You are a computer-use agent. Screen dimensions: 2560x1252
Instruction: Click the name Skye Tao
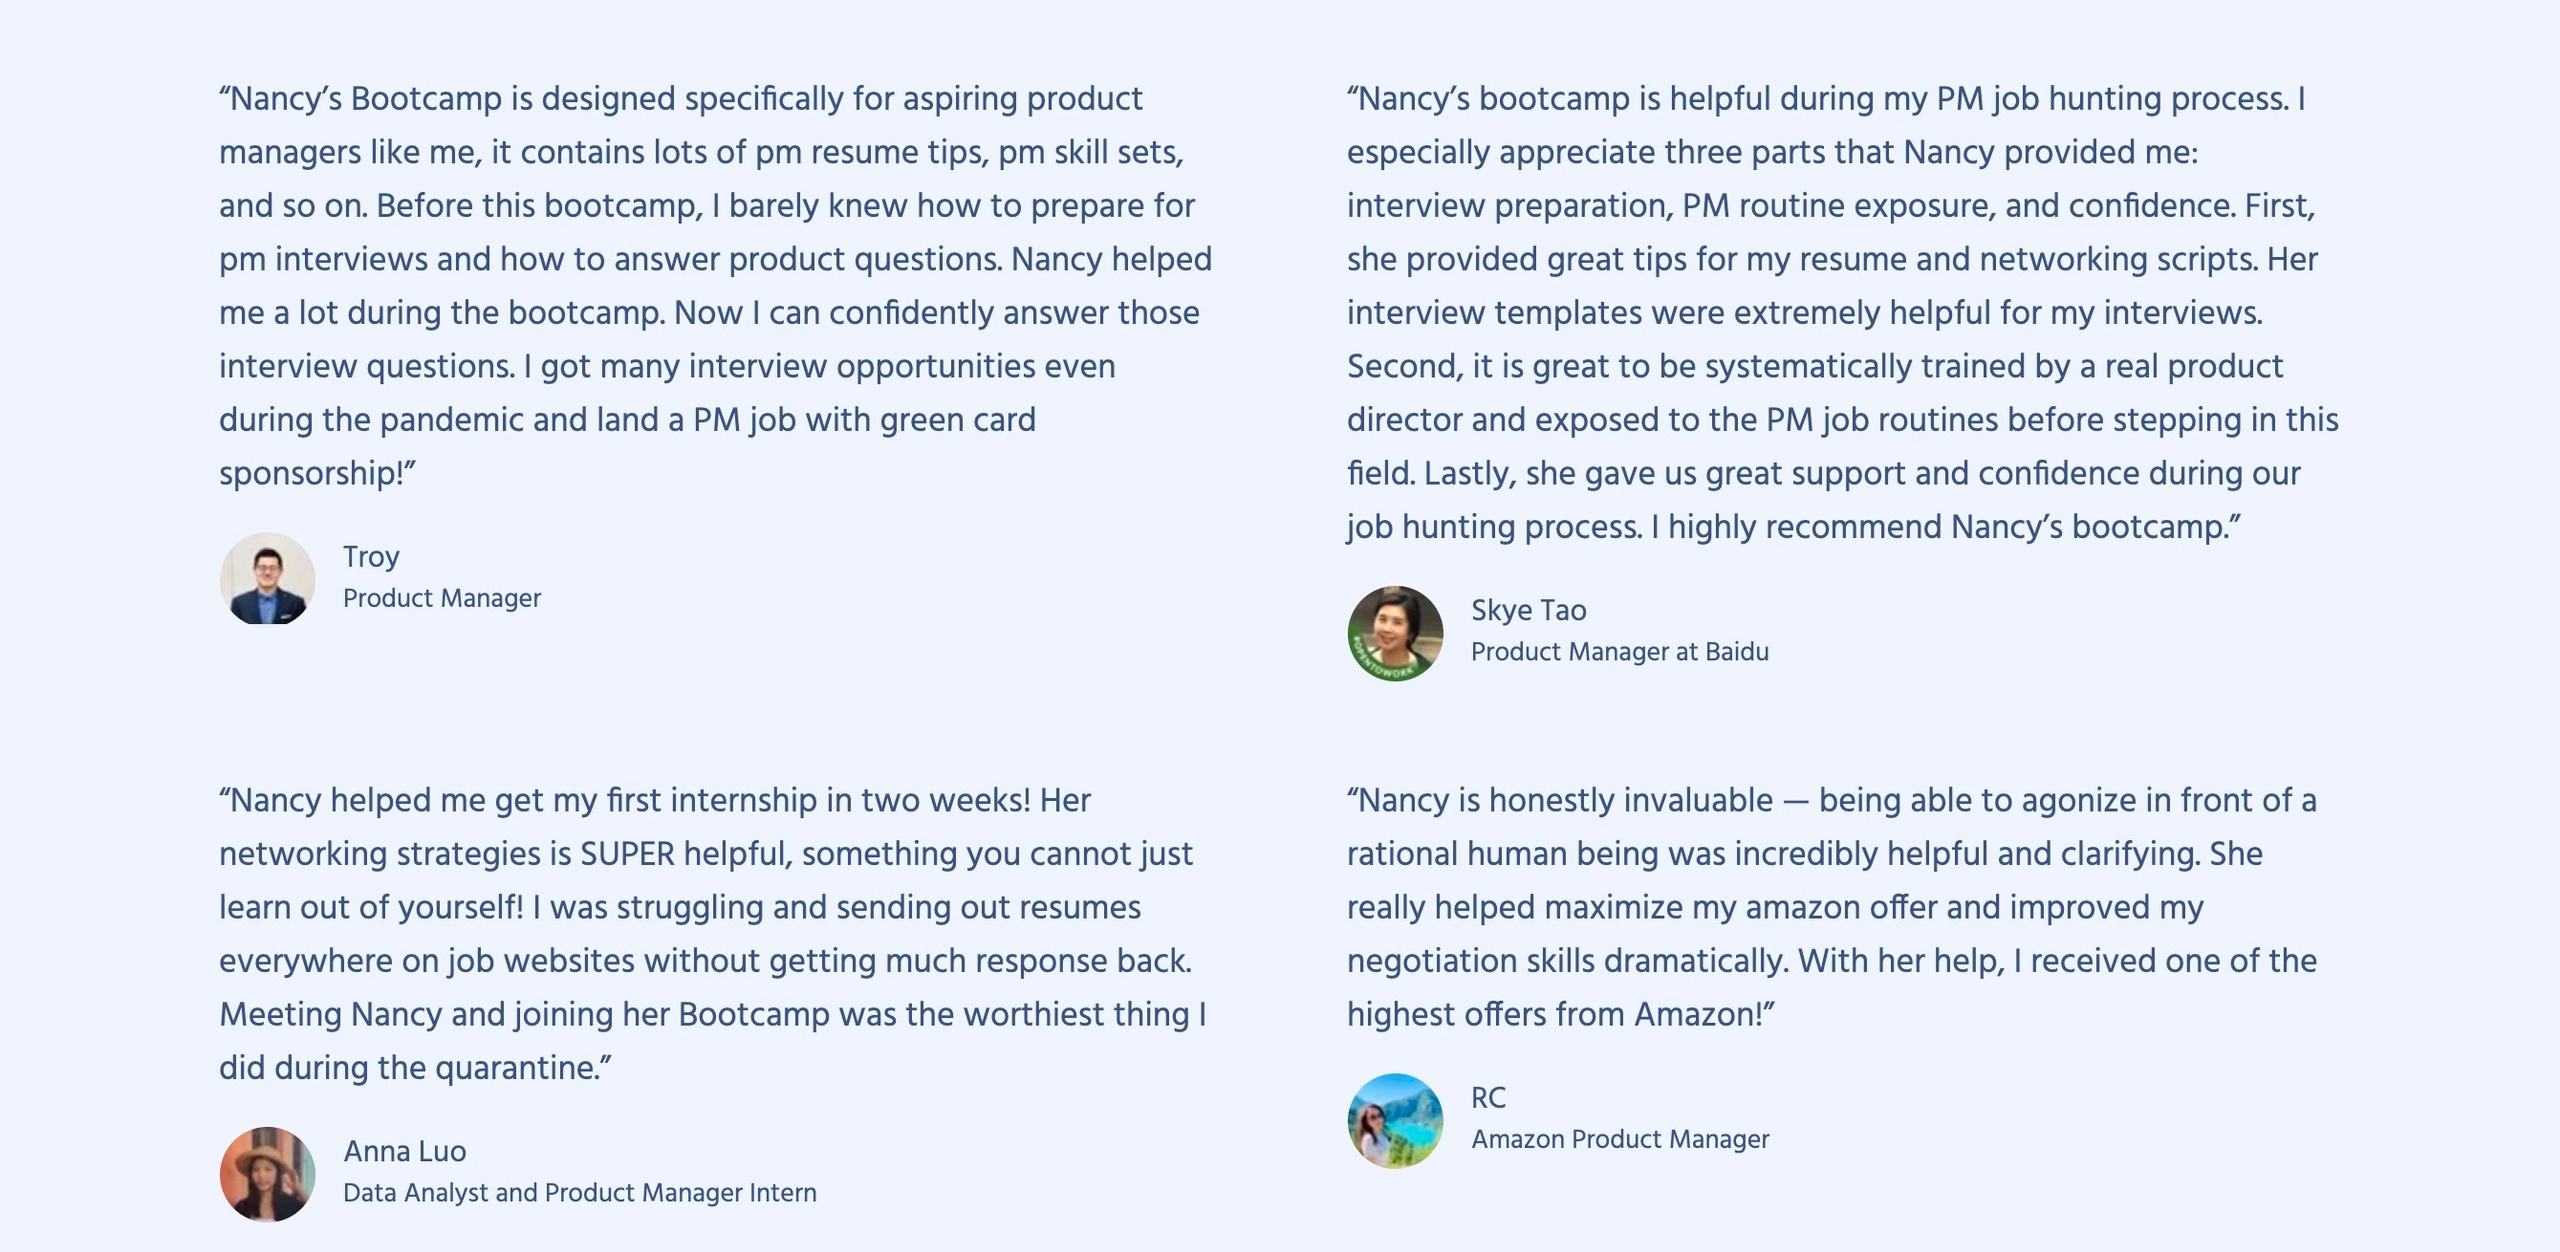pos(1528,610)
